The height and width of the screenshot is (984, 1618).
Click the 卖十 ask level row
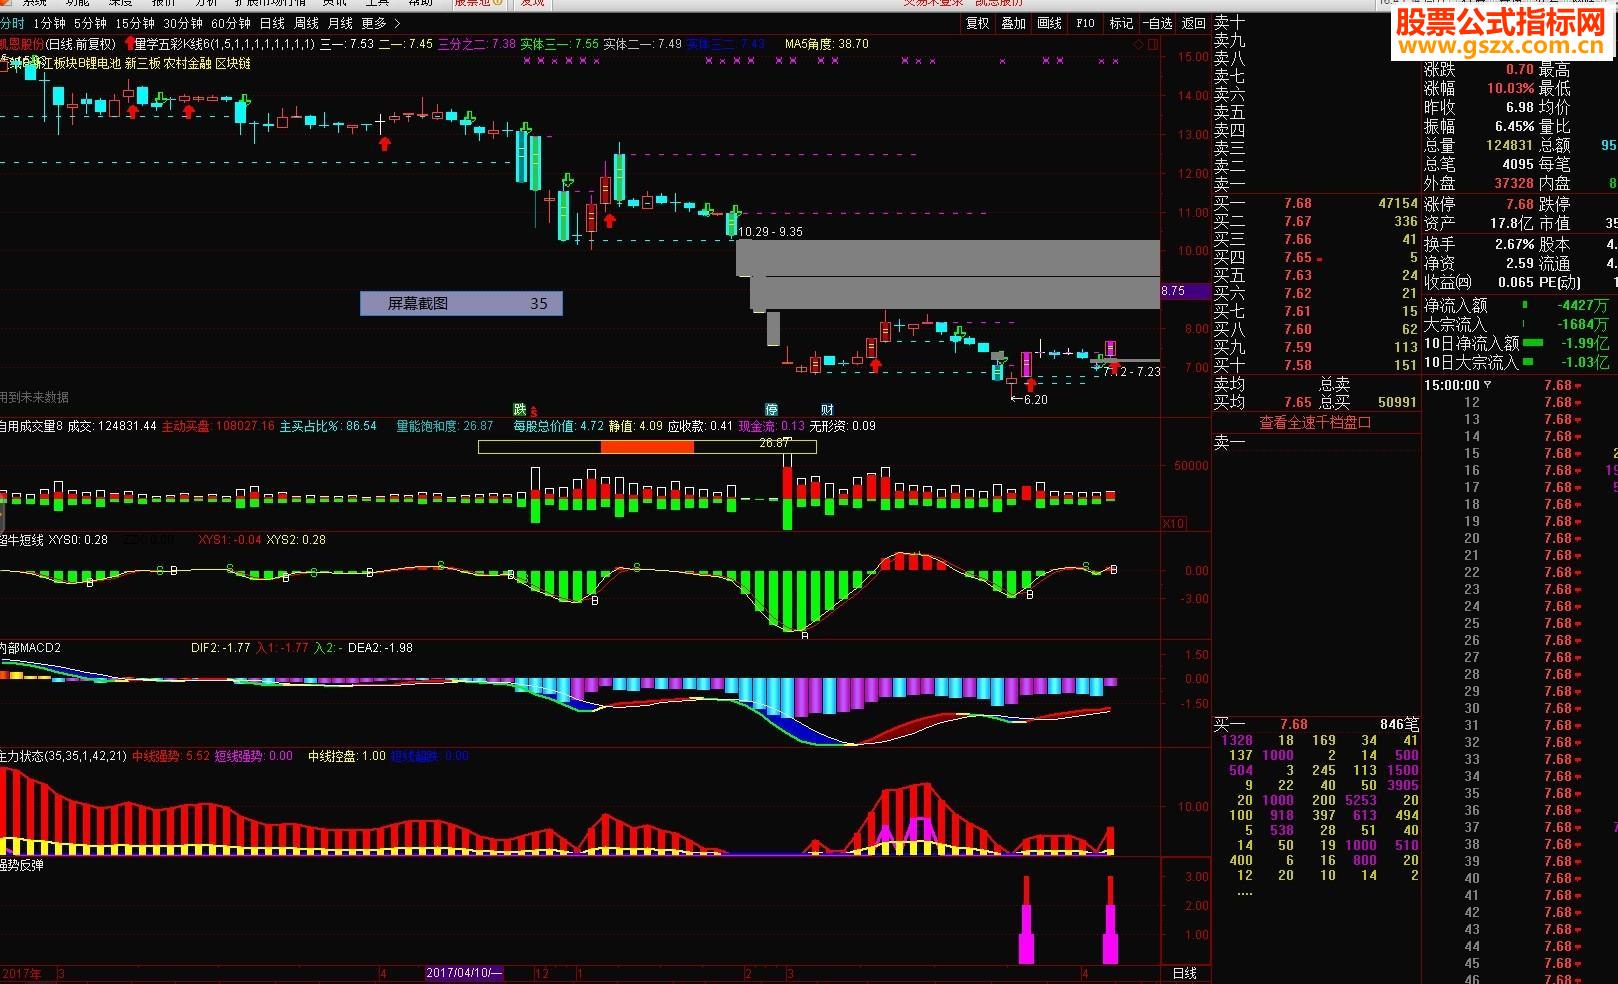tap(1316, 22)
